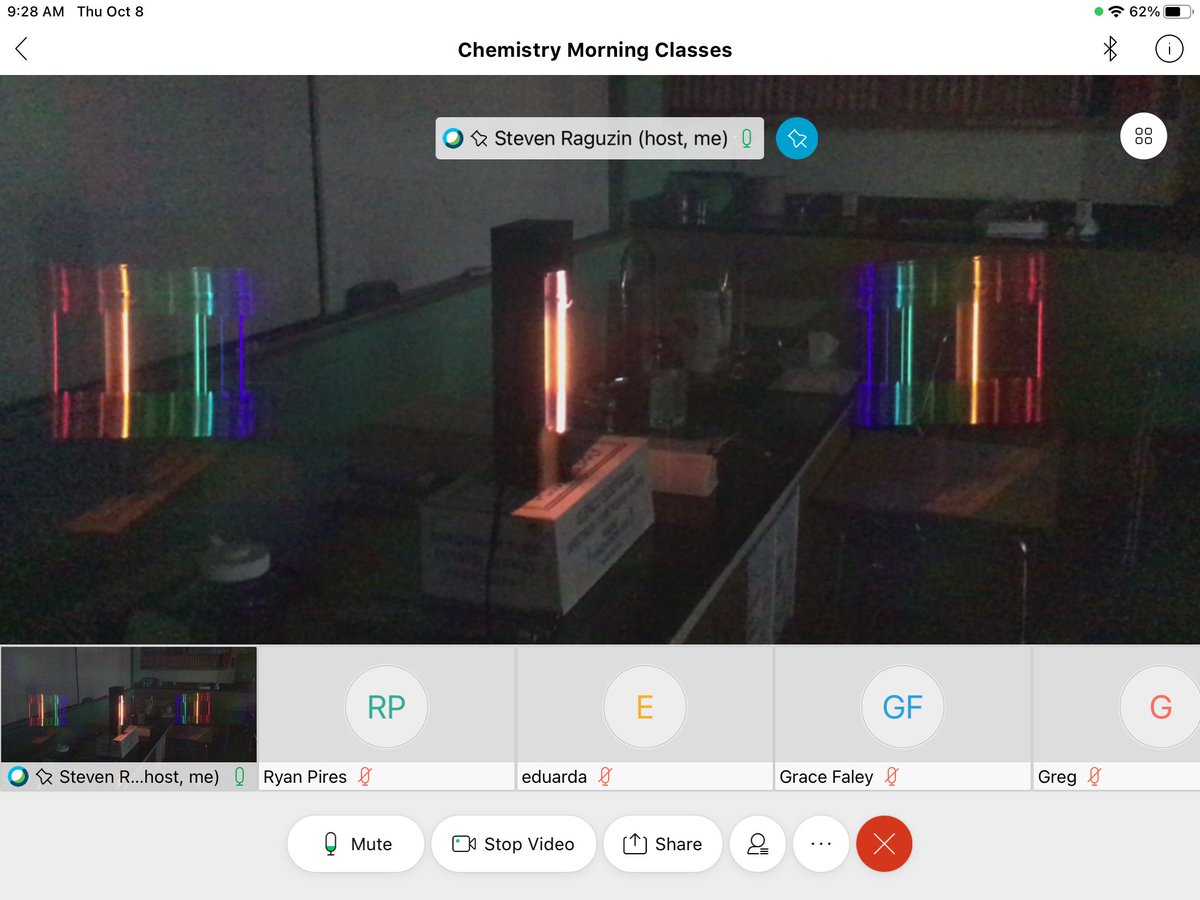Click the Wi-Fi icon in status bar
The height and width of the screenshot is (900, 1200).
(1117, 12)
